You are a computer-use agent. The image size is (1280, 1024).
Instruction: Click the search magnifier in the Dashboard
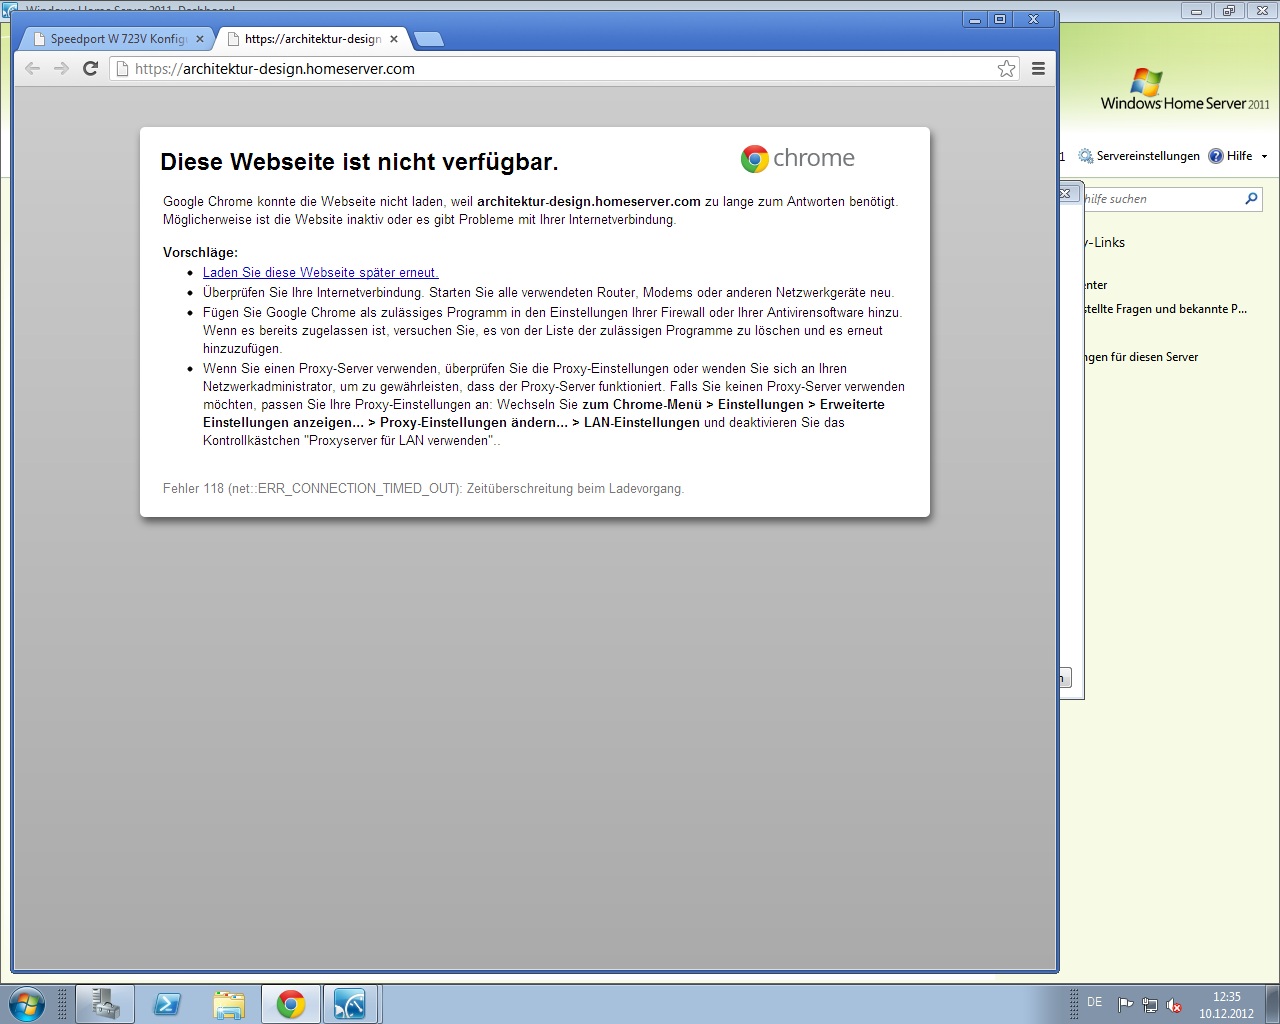coord(1251,199)
